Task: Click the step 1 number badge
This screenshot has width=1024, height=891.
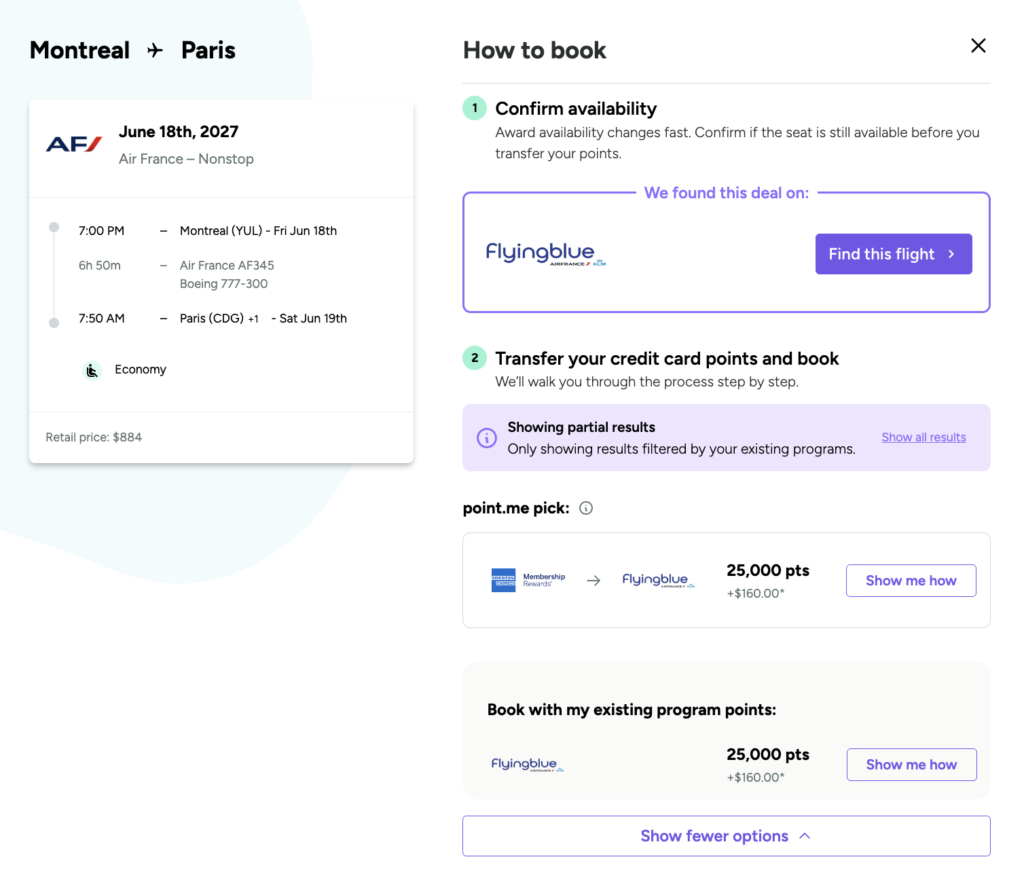Action: [475, 108]
